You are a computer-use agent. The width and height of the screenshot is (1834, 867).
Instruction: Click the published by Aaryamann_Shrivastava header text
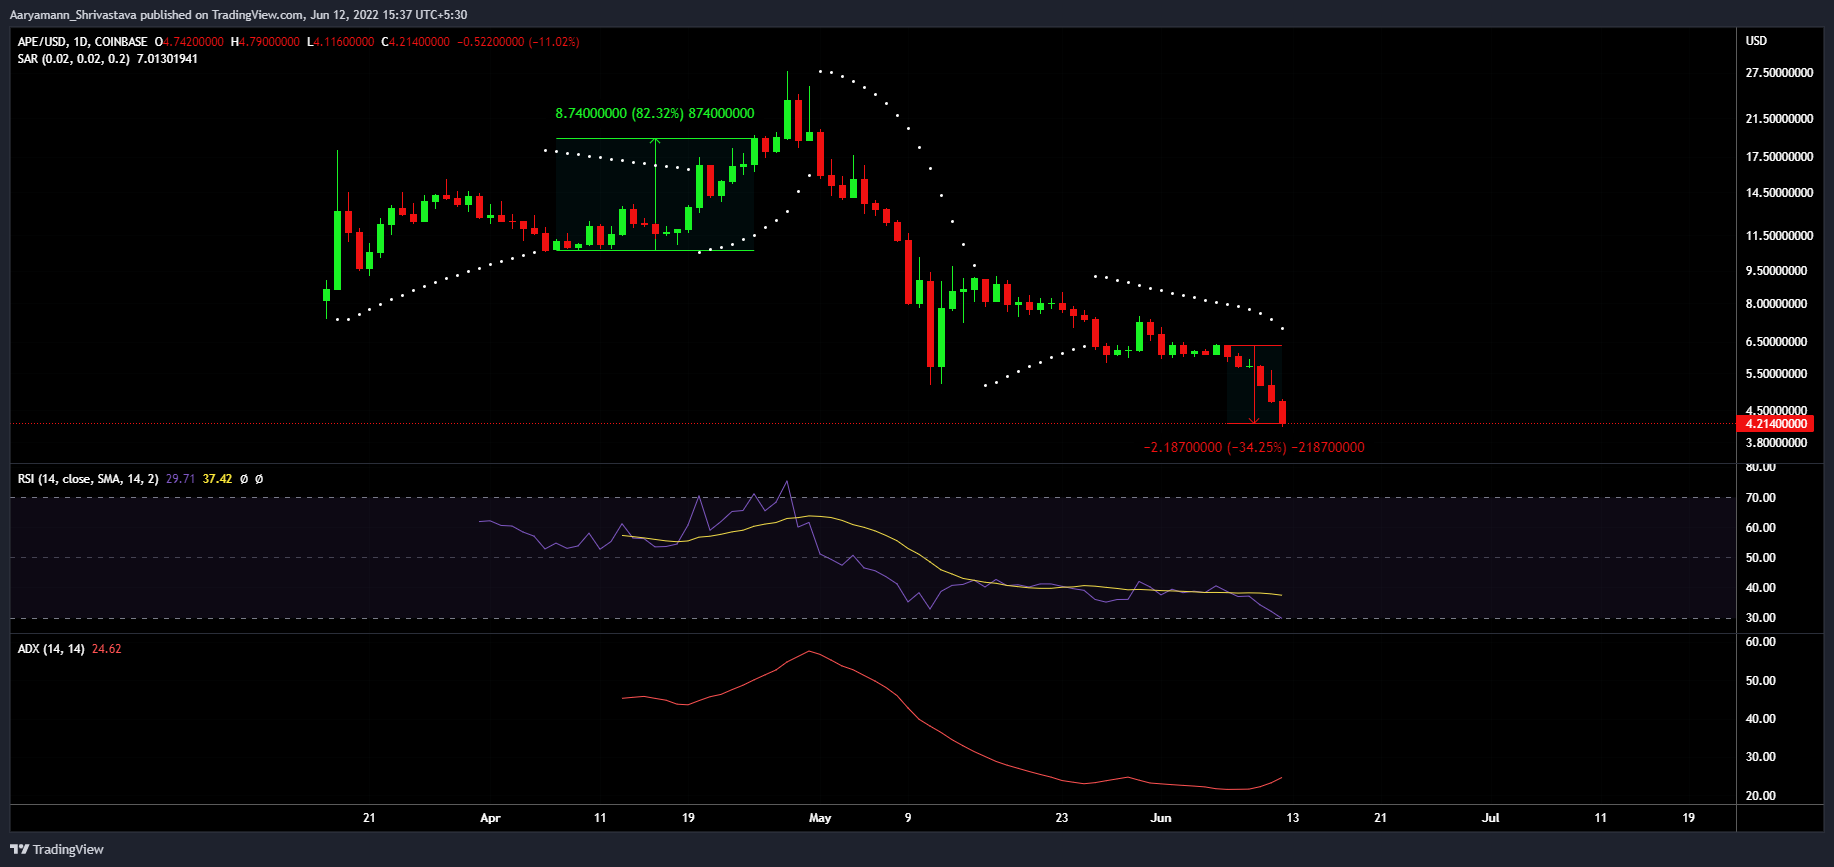[238, 14]
